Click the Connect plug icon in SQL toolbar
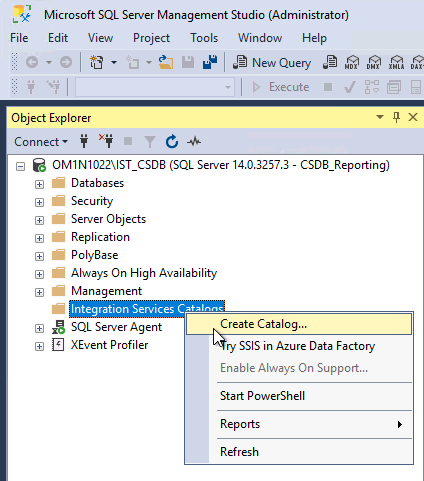Viewport: 424px width, 481px height. pos(31,87)
